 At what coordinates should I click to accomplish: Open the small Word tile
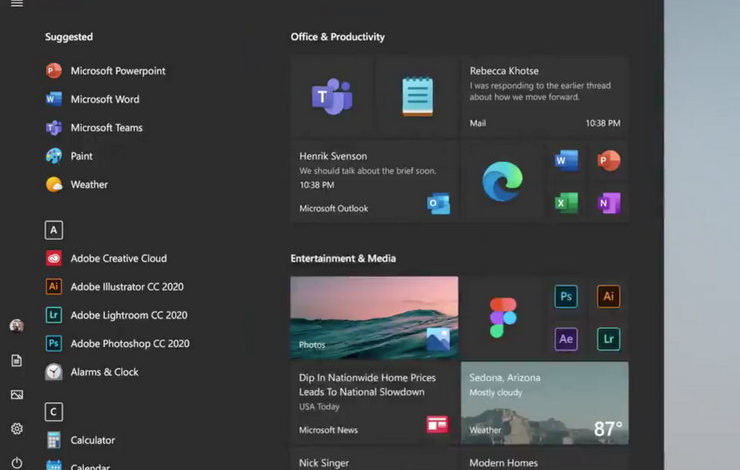pos(566,160)
